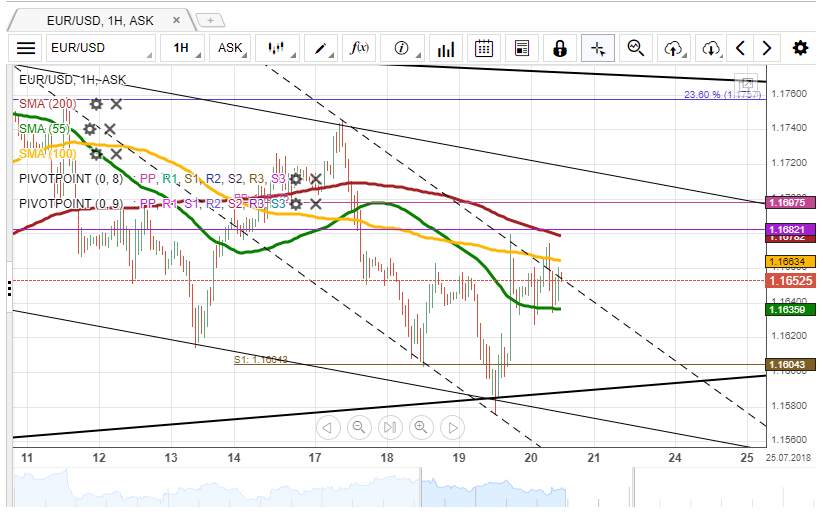Expand the 1H timeframe selector

coord(181,48)
